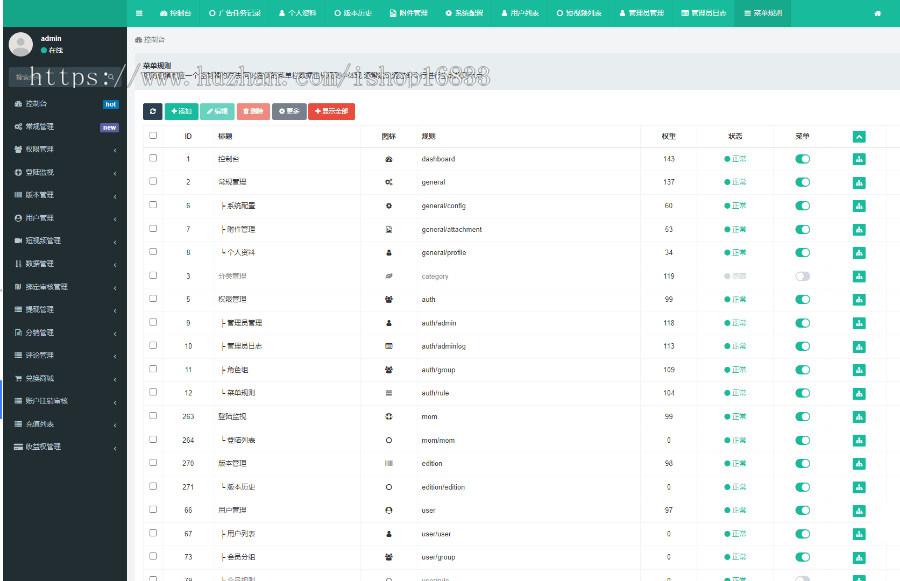Viewport: 900px width, 581px height.
Task: Open 常规管理 with new badge in sidebar
Action: (x=65, y=126)
